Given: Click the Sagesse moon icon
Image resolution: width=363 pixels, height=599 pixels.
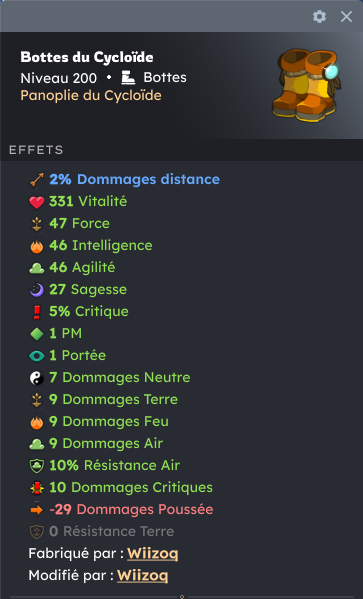Looking at the screenshot, I should (37, 290).
